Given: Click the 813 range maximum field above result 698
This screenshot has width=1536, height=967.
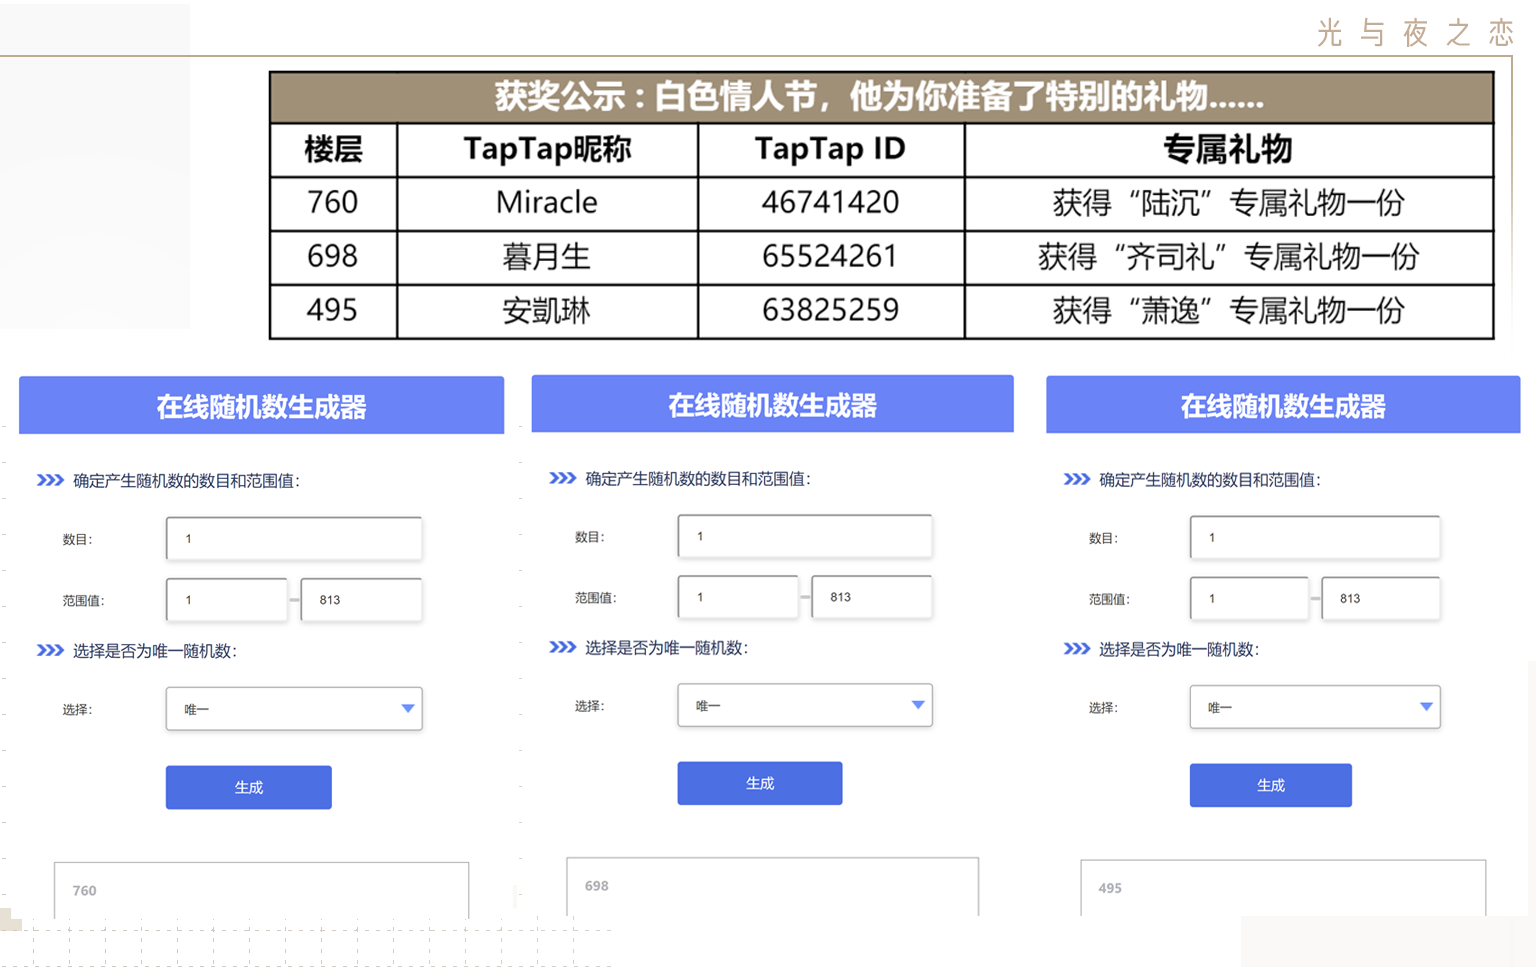Looking at the screenshot, I should coord(872,597).
